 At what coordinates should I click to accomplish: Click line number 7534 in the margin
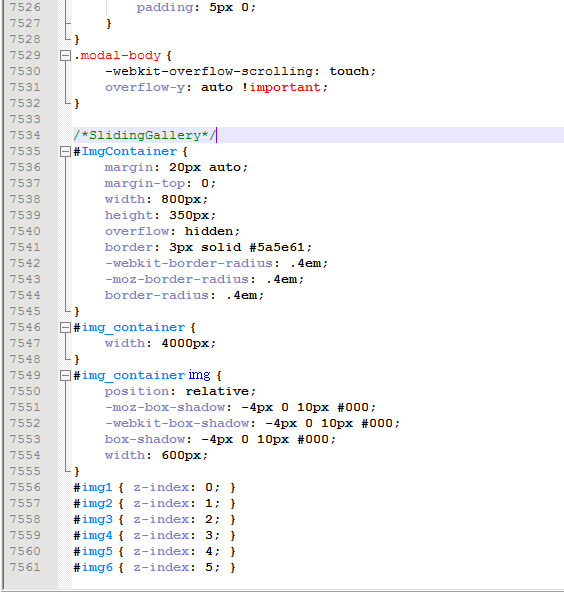click(25, 135)
